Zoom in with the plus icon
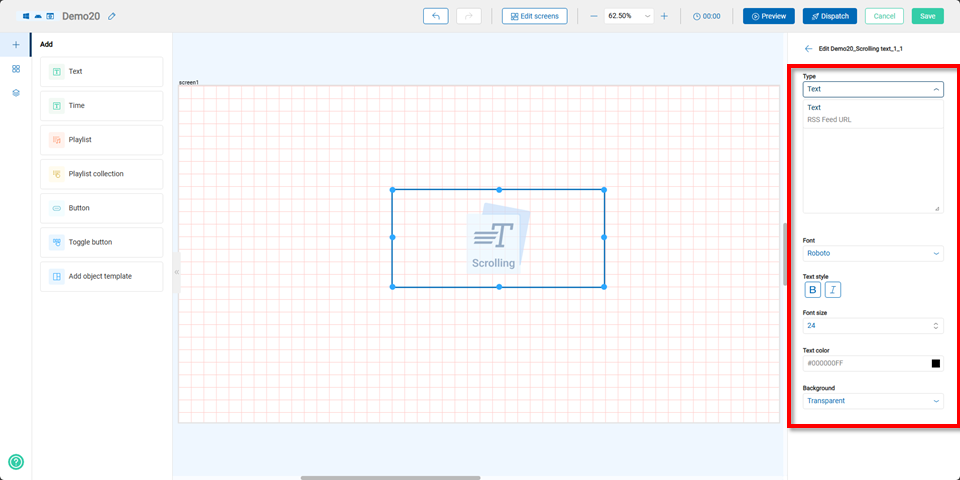 664,16
